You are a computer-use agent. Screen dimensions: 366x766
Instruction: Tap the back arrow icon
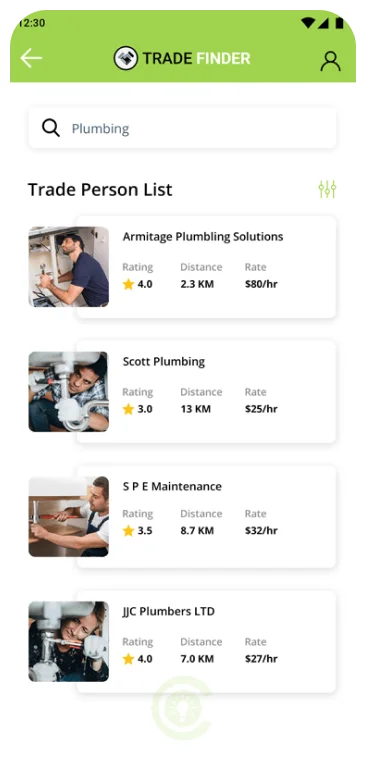point(31,59)
